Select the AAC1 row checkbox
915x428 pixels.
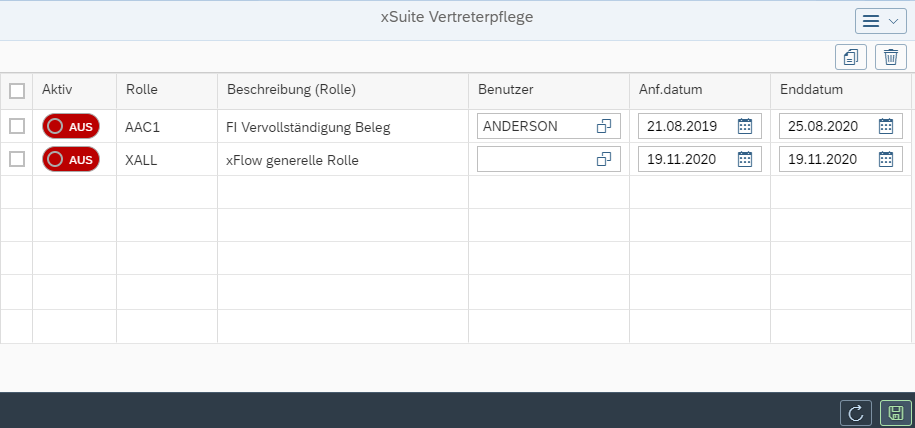tap(17, 126)
